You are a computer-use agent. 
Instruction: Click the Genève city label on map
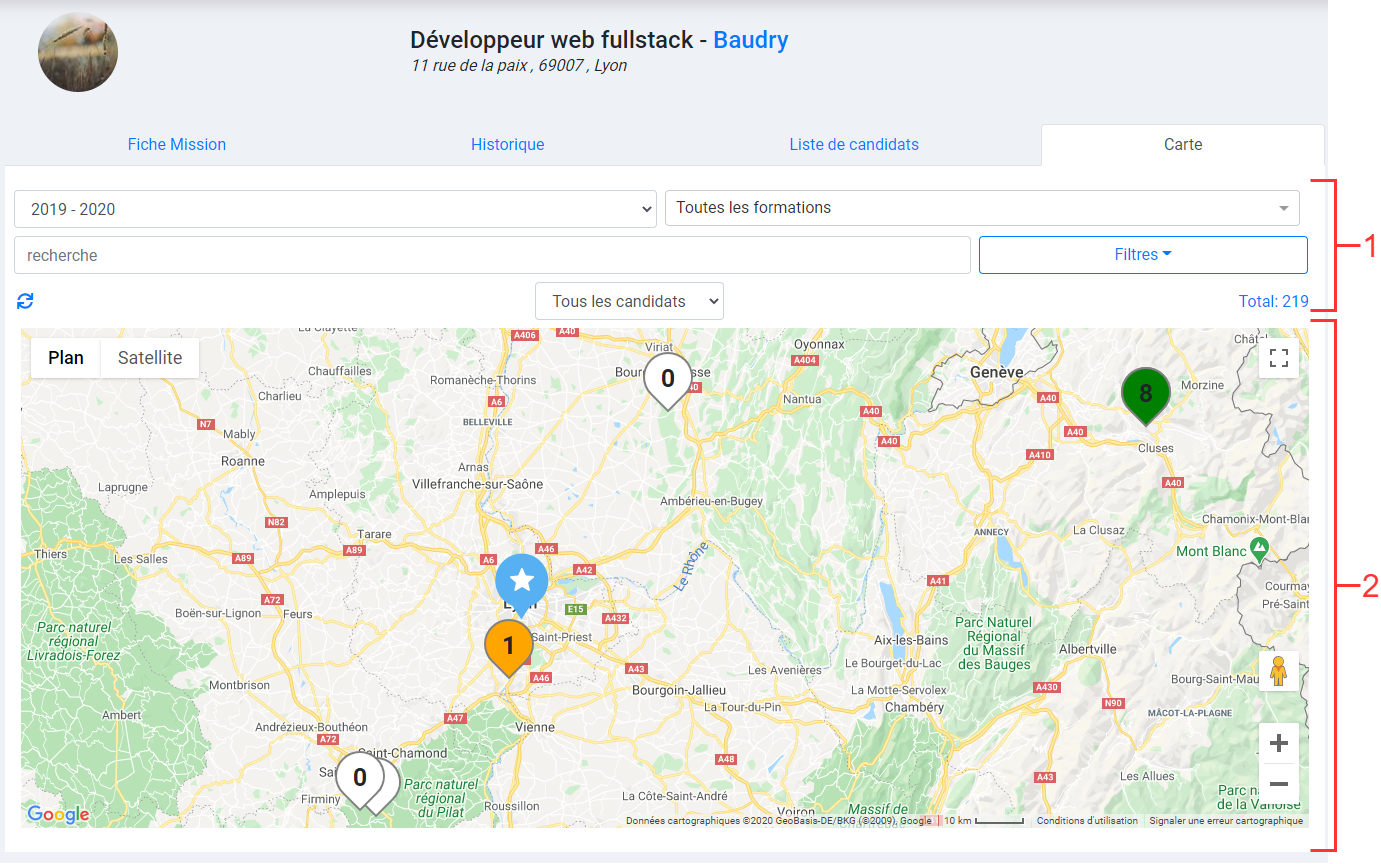996,372
